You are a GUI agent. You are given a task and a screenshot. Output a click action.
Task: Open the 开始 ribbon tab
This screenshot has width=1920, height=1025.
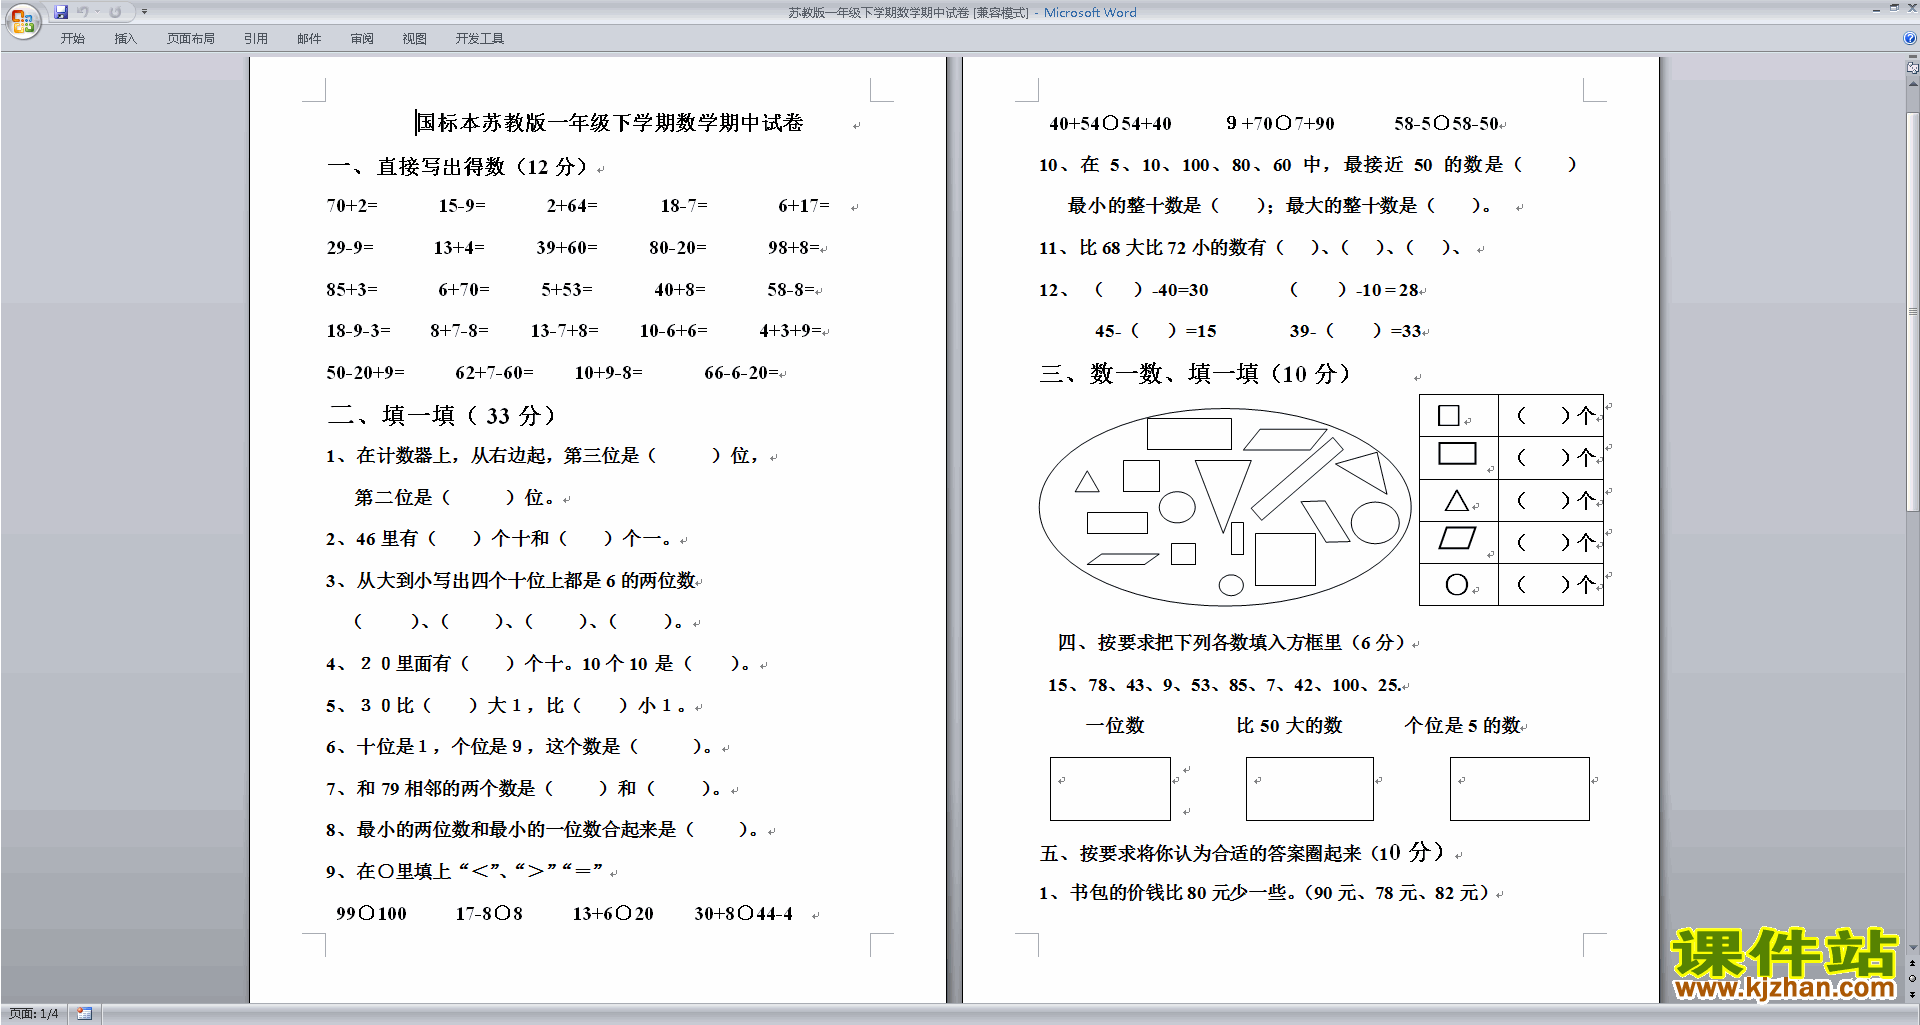[72, 39]
